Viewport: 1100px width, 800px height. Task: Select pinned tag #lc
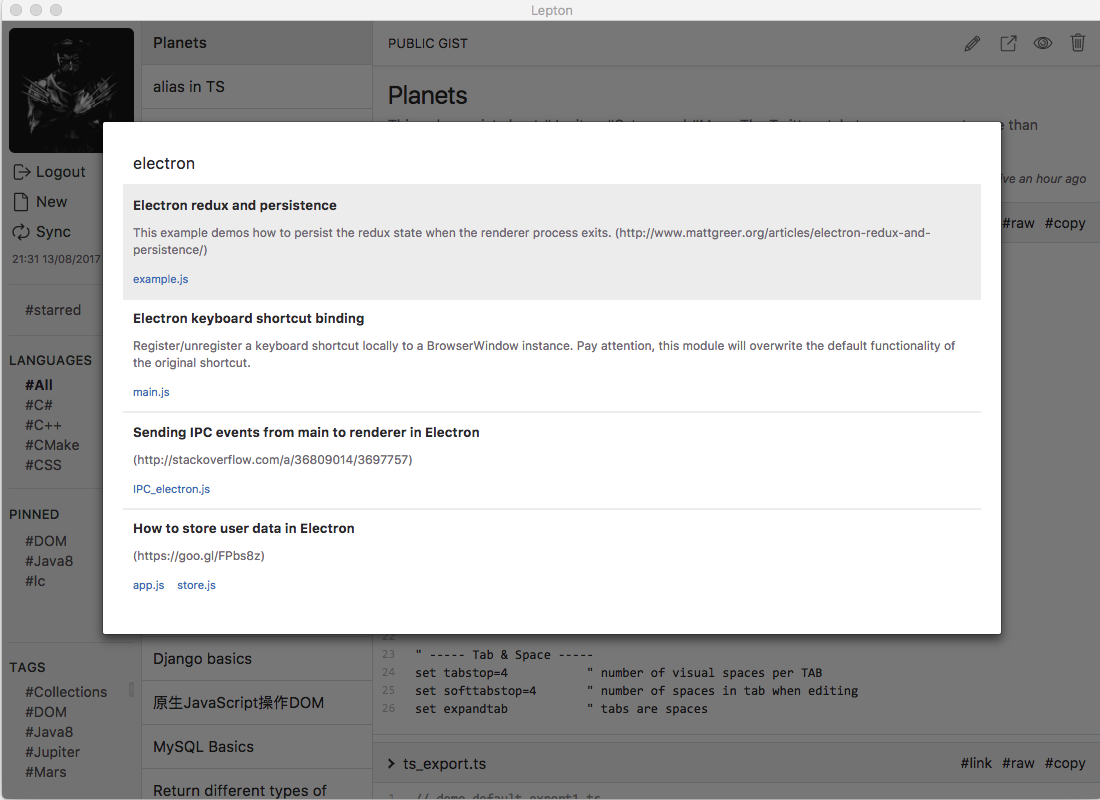pyautogui.click(x=35, y=581)
